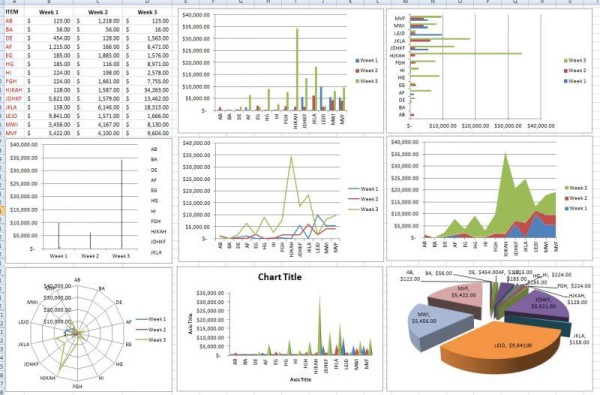Click Week 3 legend entry in line chart

pos(364,209)
